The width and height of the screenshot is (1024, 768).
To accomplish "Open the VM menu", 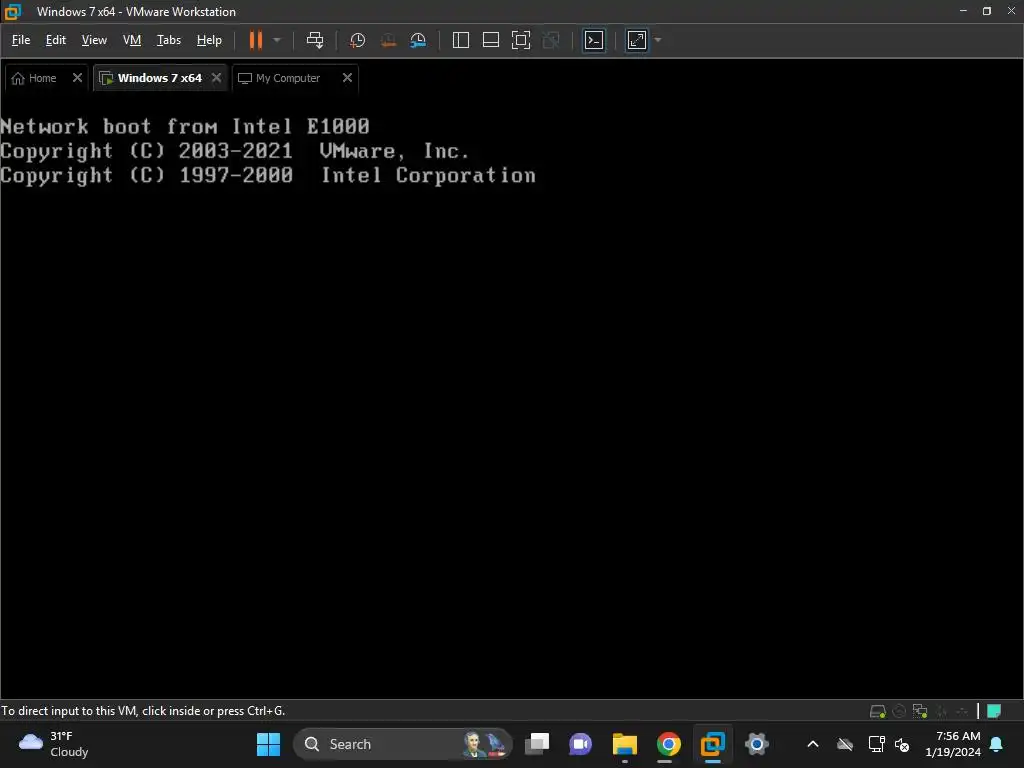I will (132, 40).
